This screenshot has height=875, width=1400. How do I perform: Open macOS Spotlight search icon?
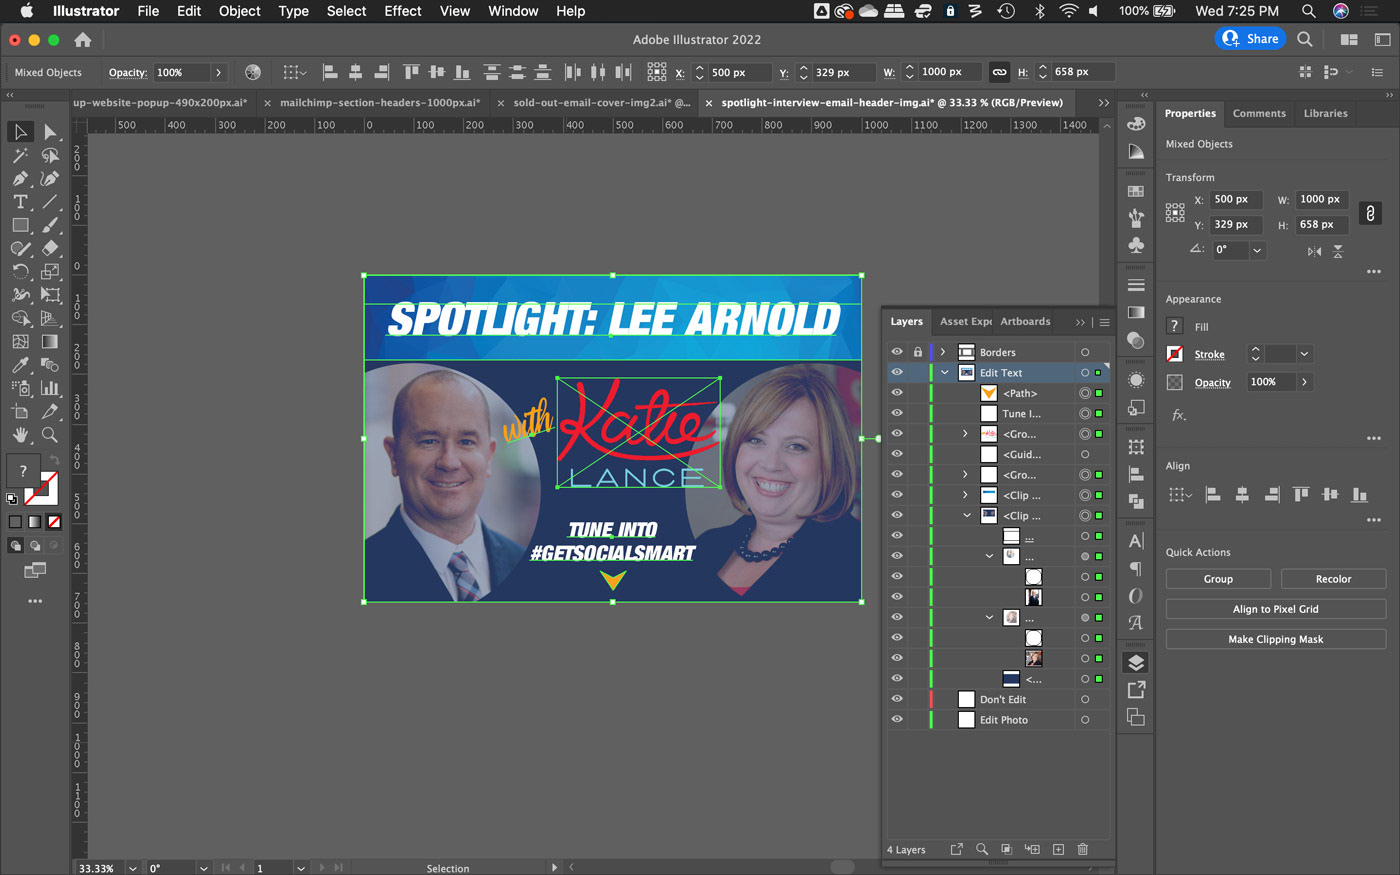1308,11
